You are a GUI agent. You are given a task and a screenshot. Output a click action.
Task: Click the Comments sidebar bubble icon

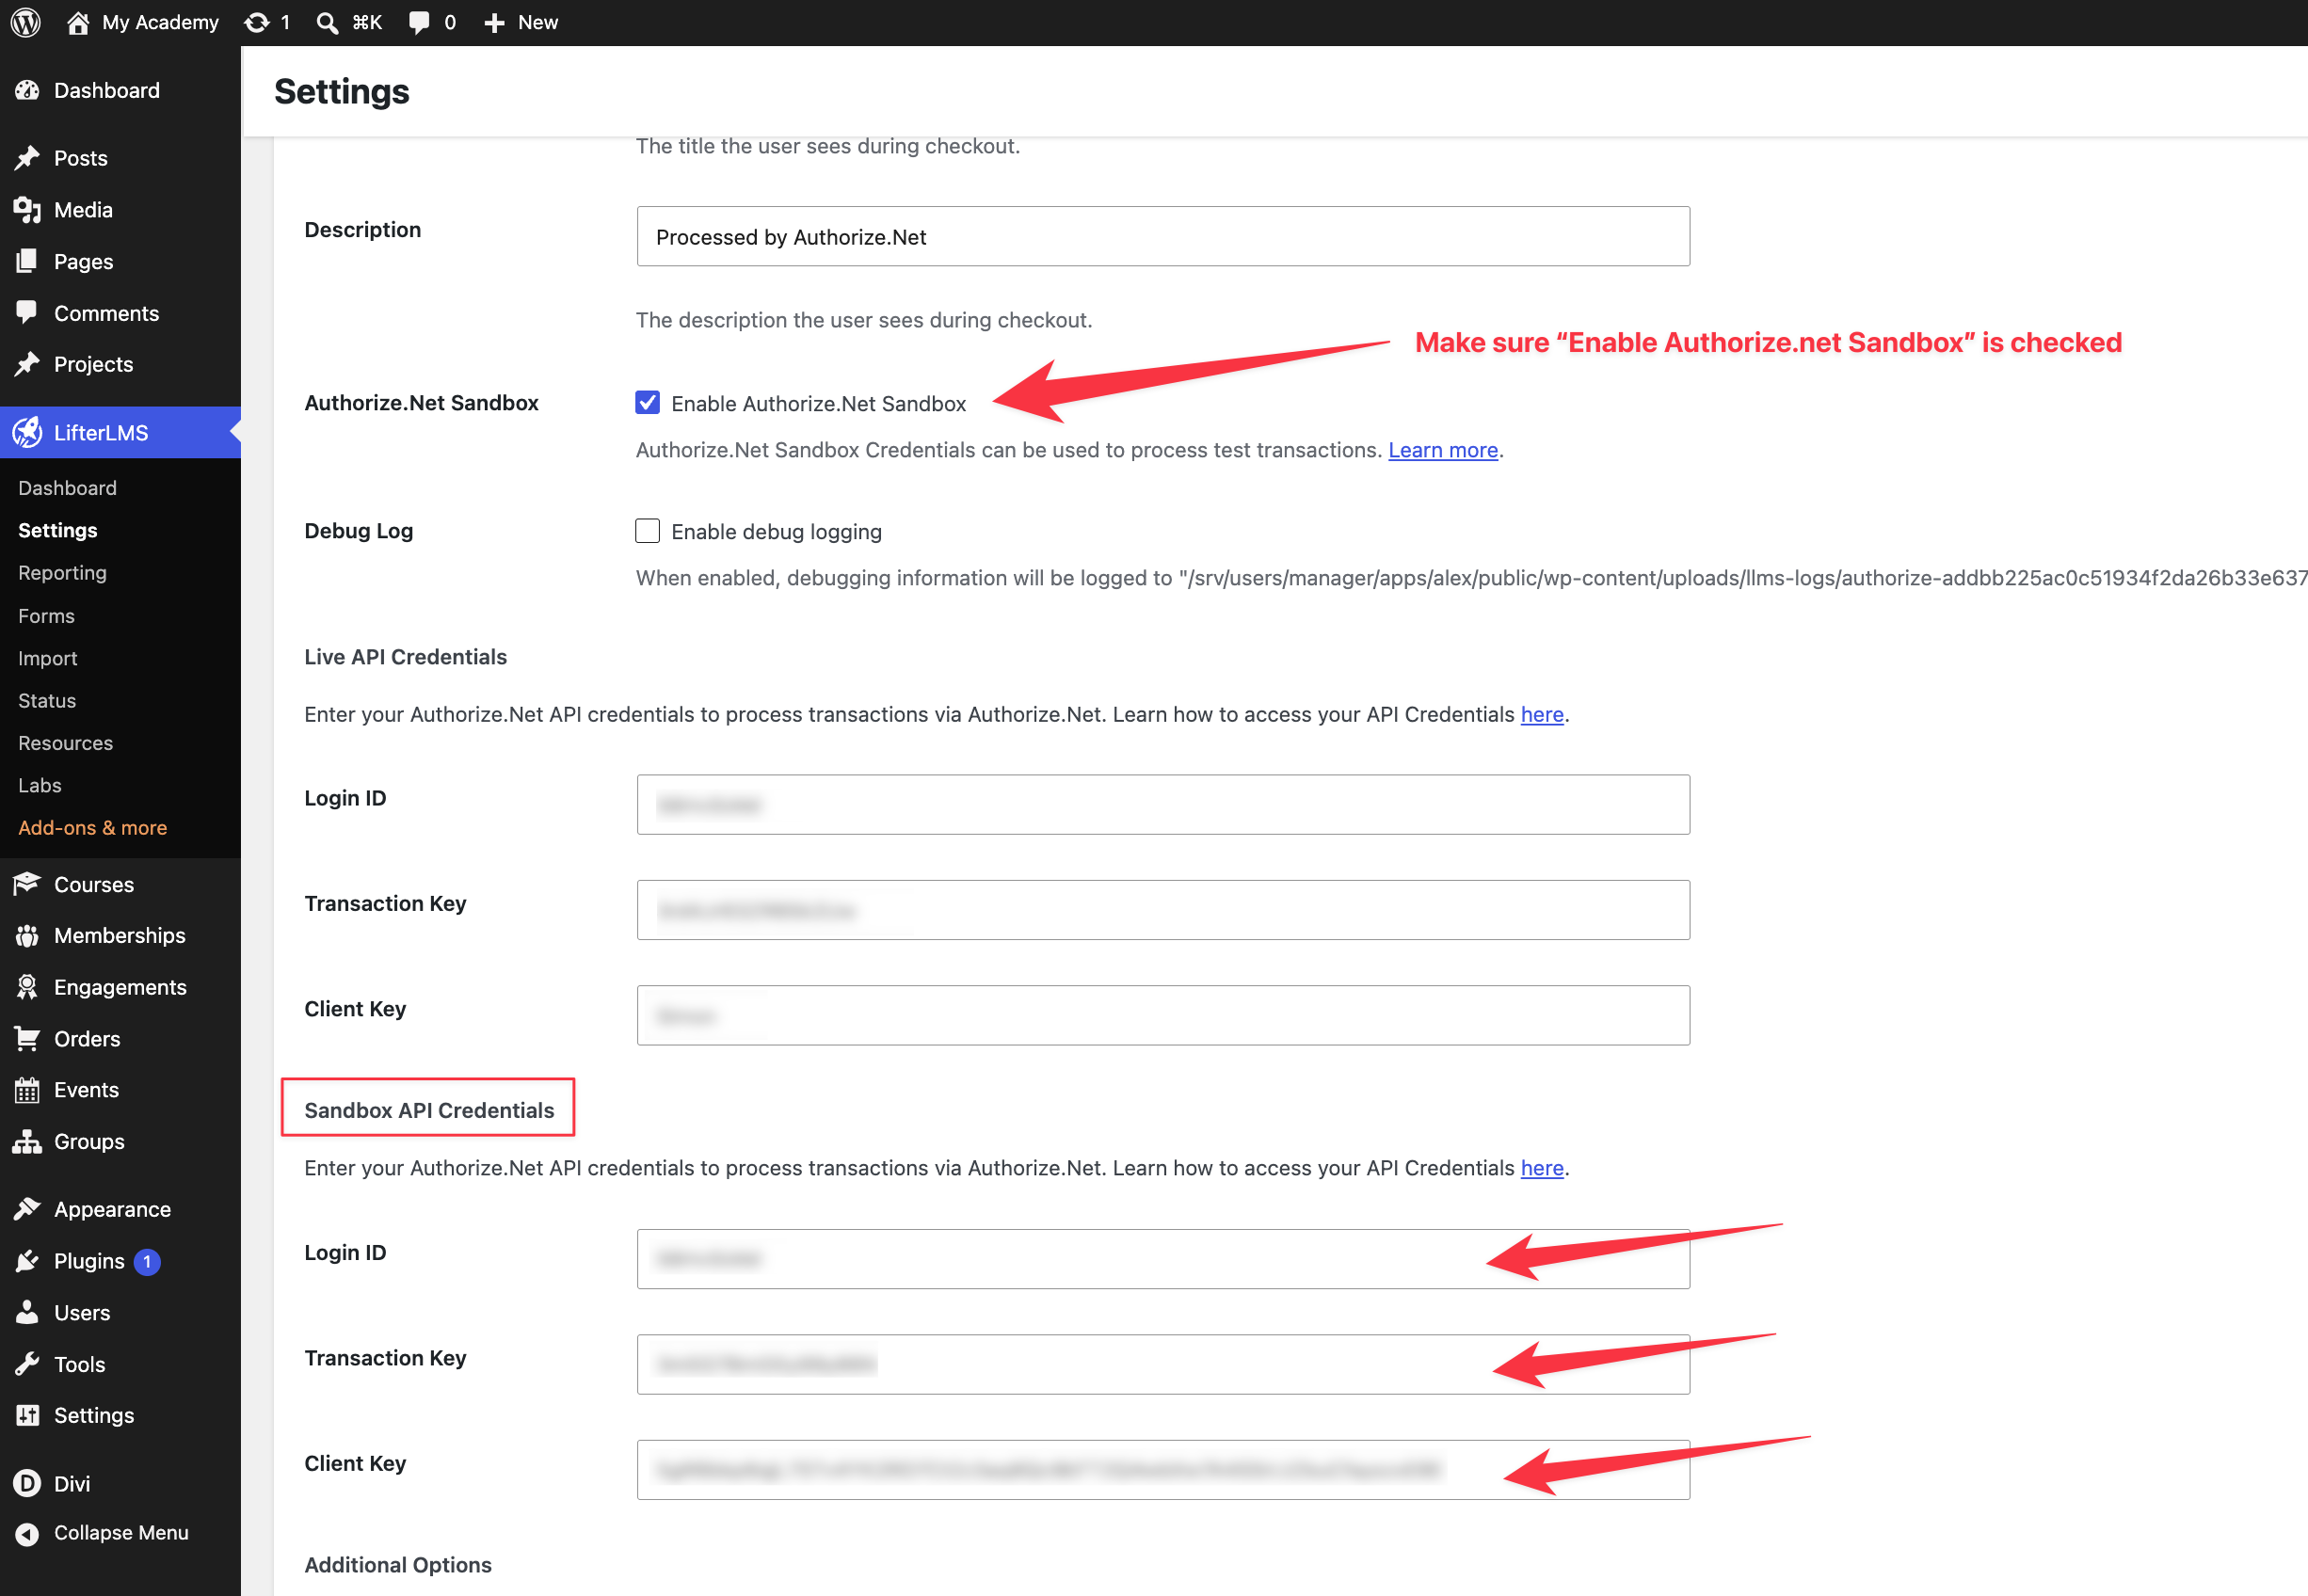pyautogui.click(x=27, y=313)
